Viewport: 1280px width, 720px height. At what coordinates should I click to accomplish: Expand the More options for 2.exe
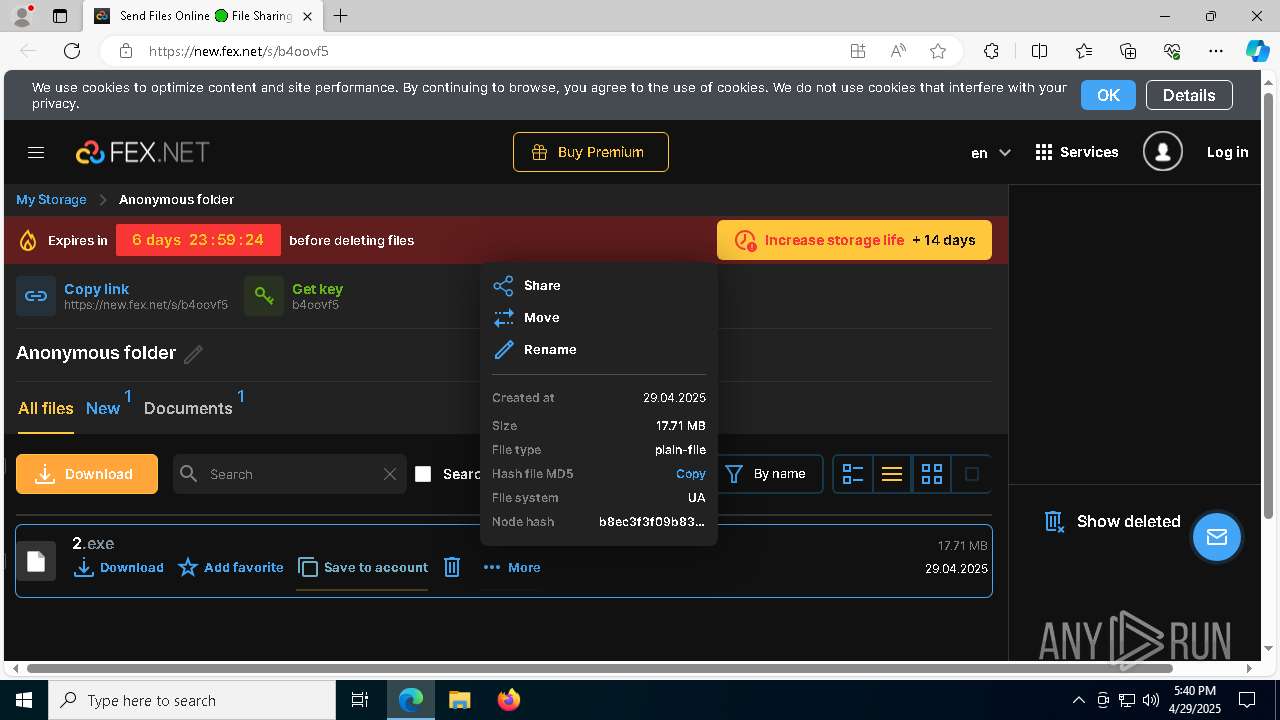(x=512, y=567)
